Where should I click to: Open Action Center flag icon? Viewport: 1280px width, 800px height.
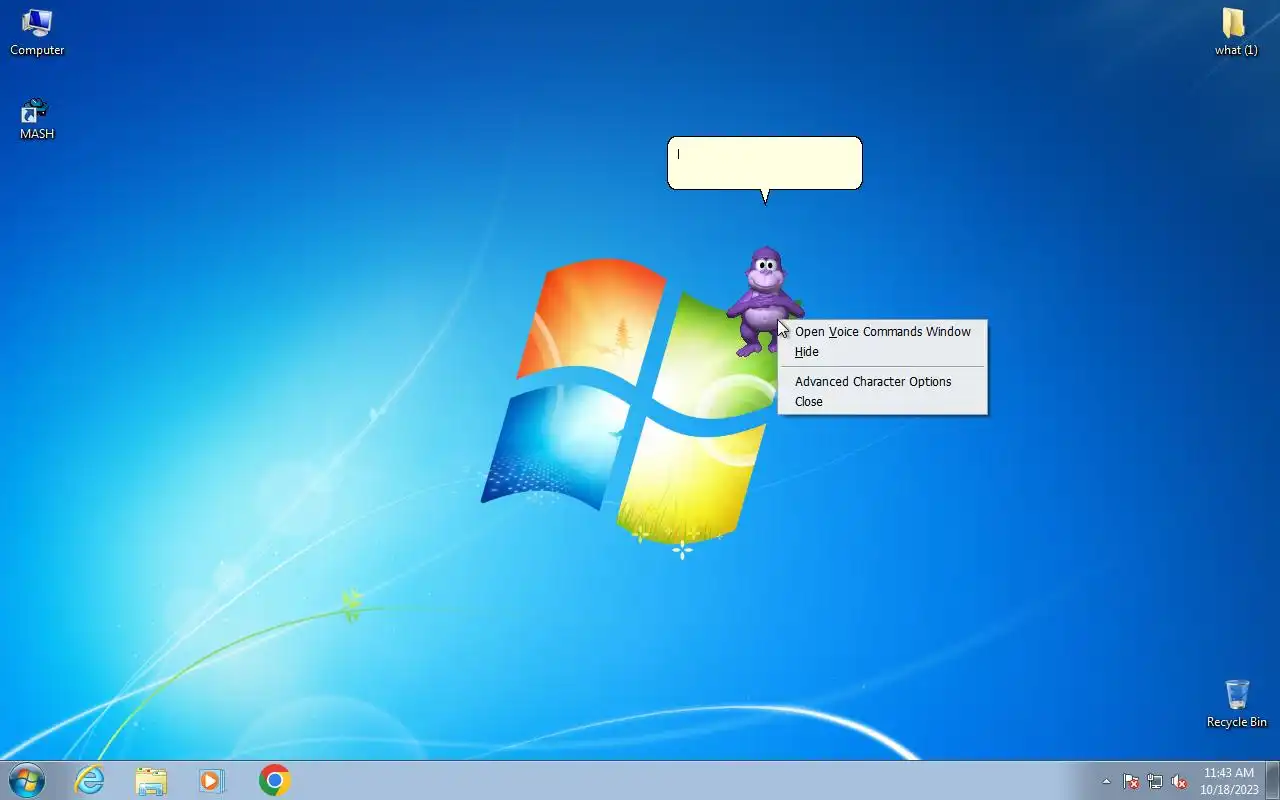pyautogui.click(x=1131, y=781)
